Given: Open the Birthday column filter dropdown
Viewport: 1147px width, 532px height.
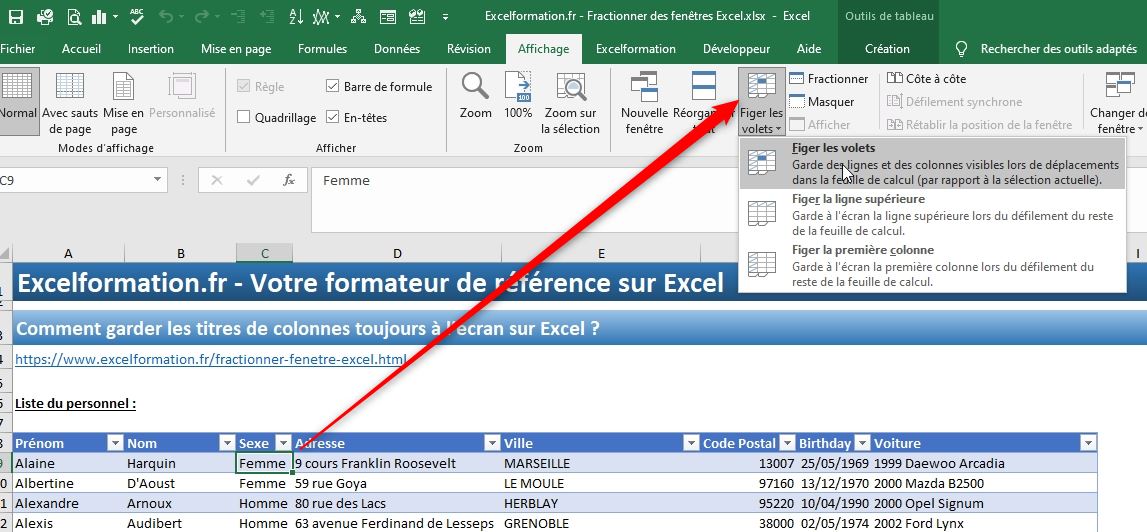Looking at the screenshot, I should click(x=862, y=443).
